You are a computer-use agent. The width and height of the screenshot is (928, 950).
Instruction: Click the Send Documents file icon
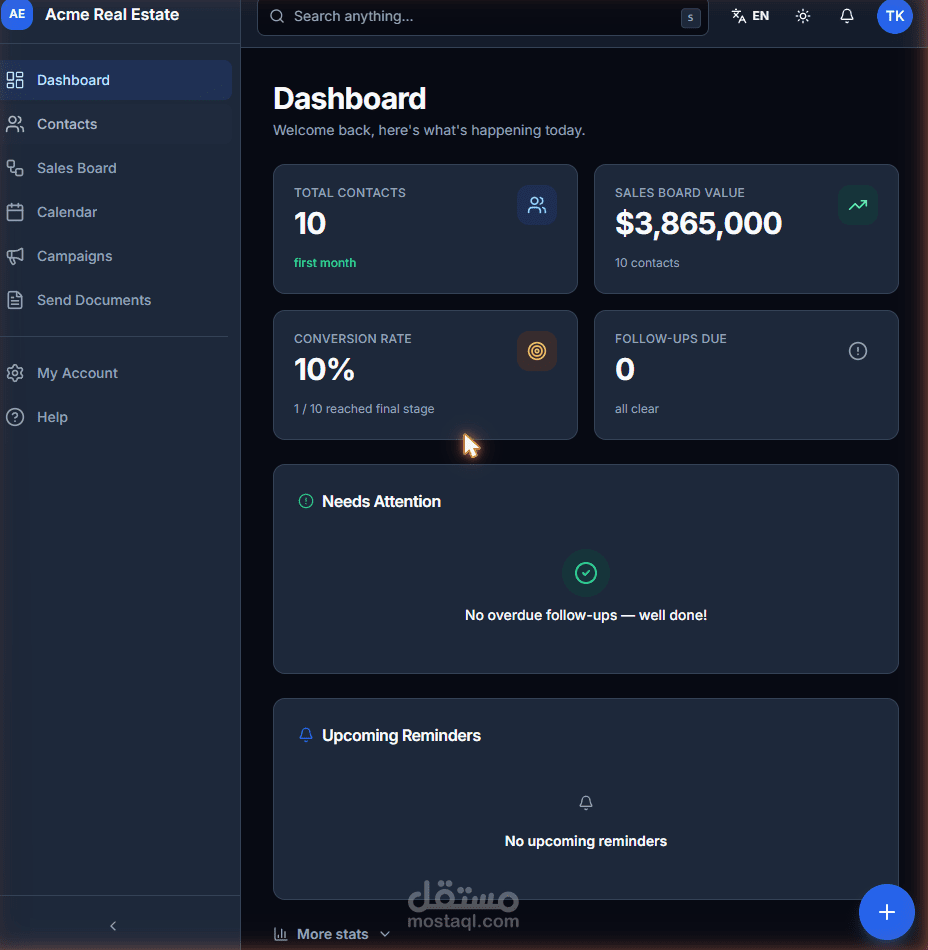point(15,300)
